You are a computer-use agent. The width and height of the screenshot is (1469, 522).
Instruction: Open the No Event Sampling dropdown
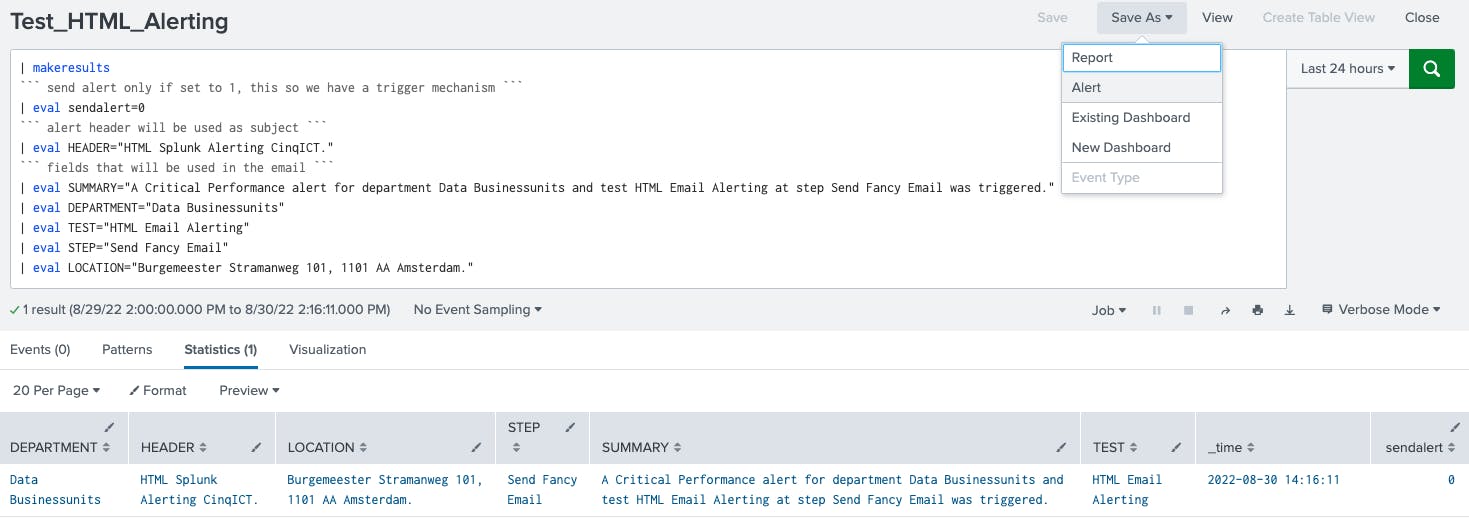[x=477, y=310]
